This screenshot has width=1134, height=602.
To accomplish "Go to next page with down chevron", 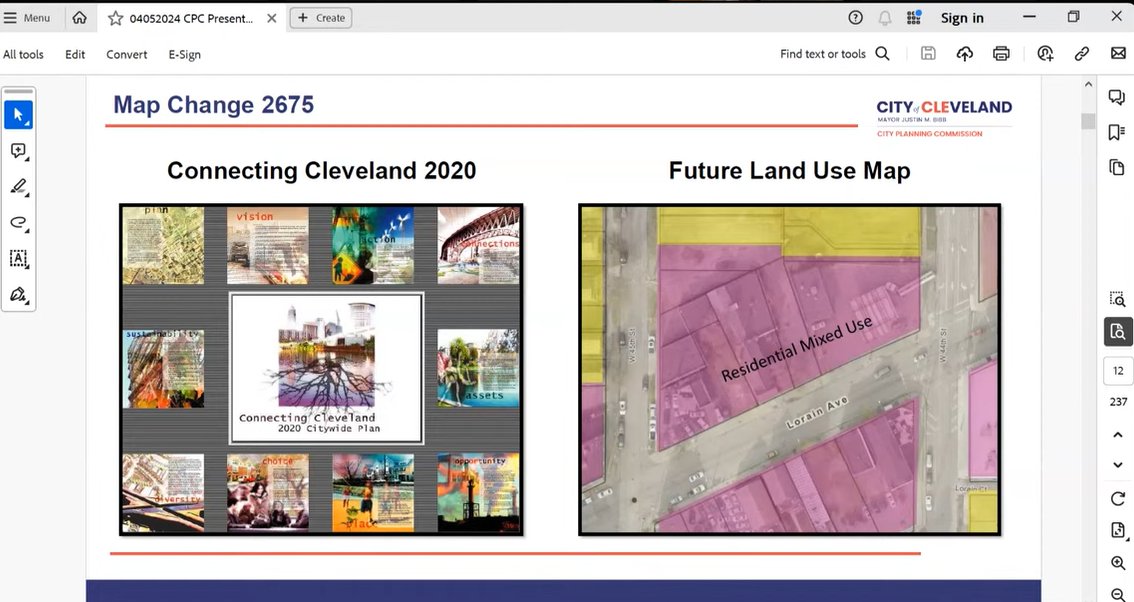I will 1118,465.
